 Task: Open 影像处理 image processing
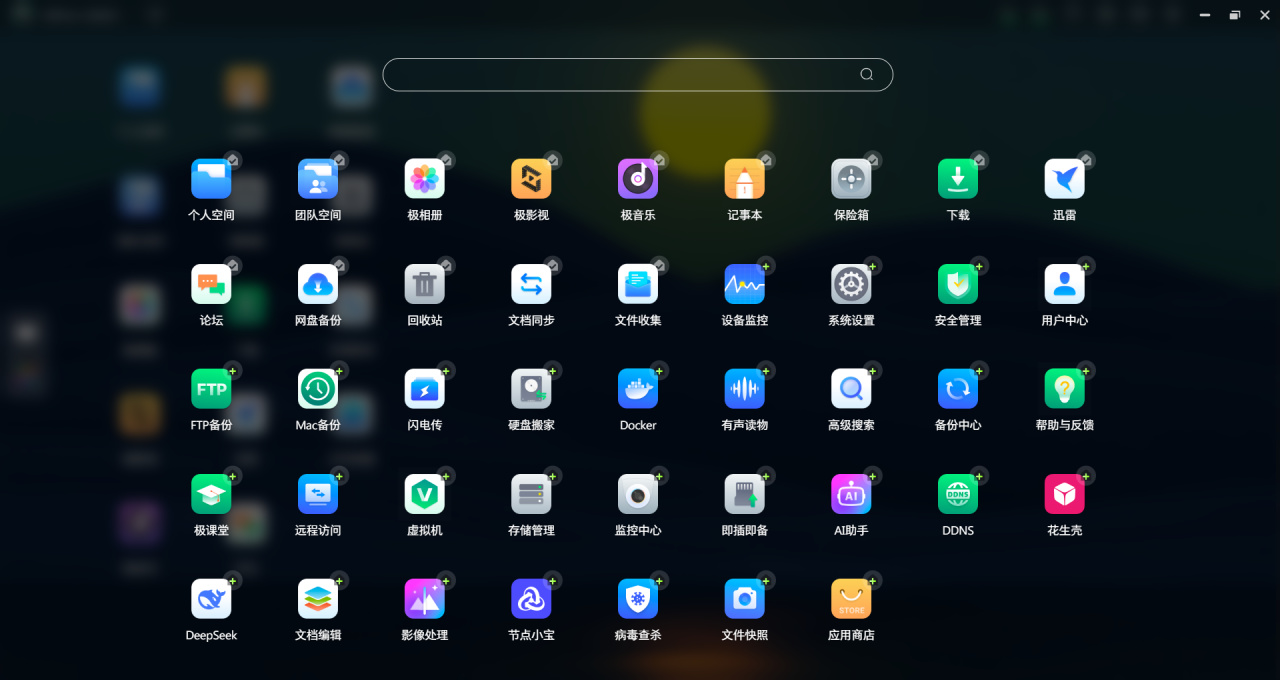425,599
